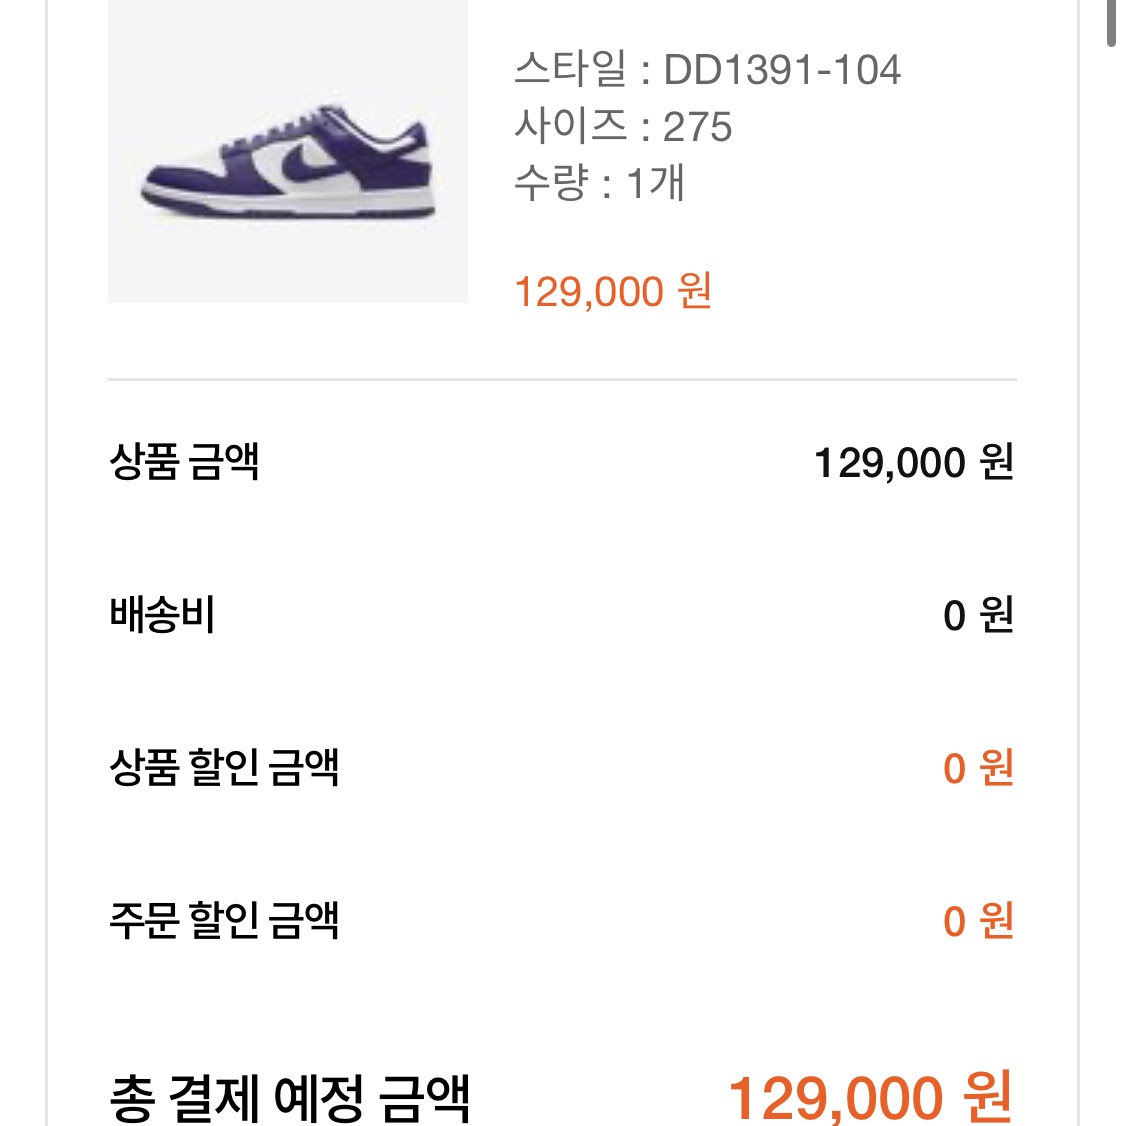Click the vertical scrollbar thumb at right edge
The height and width of the screenshot is (1126, 1125).
[1111, 23]
